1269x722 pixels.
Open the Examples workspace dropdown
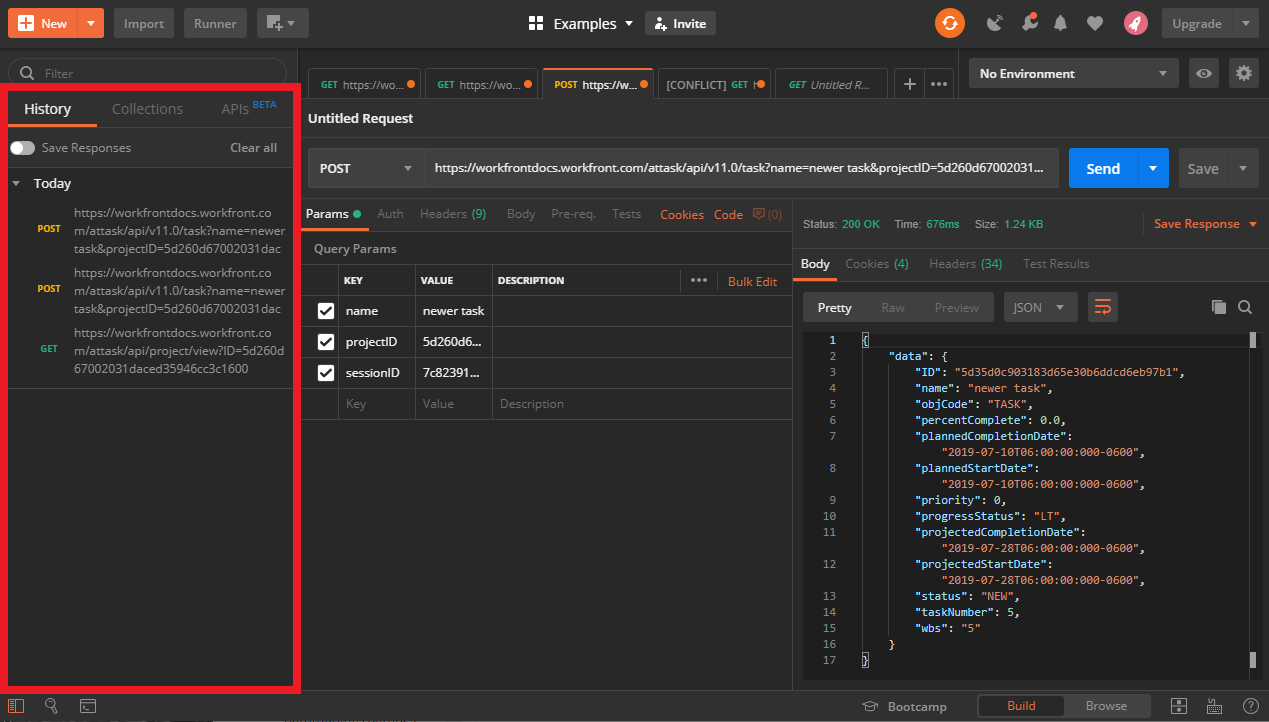tap(581, 23)
